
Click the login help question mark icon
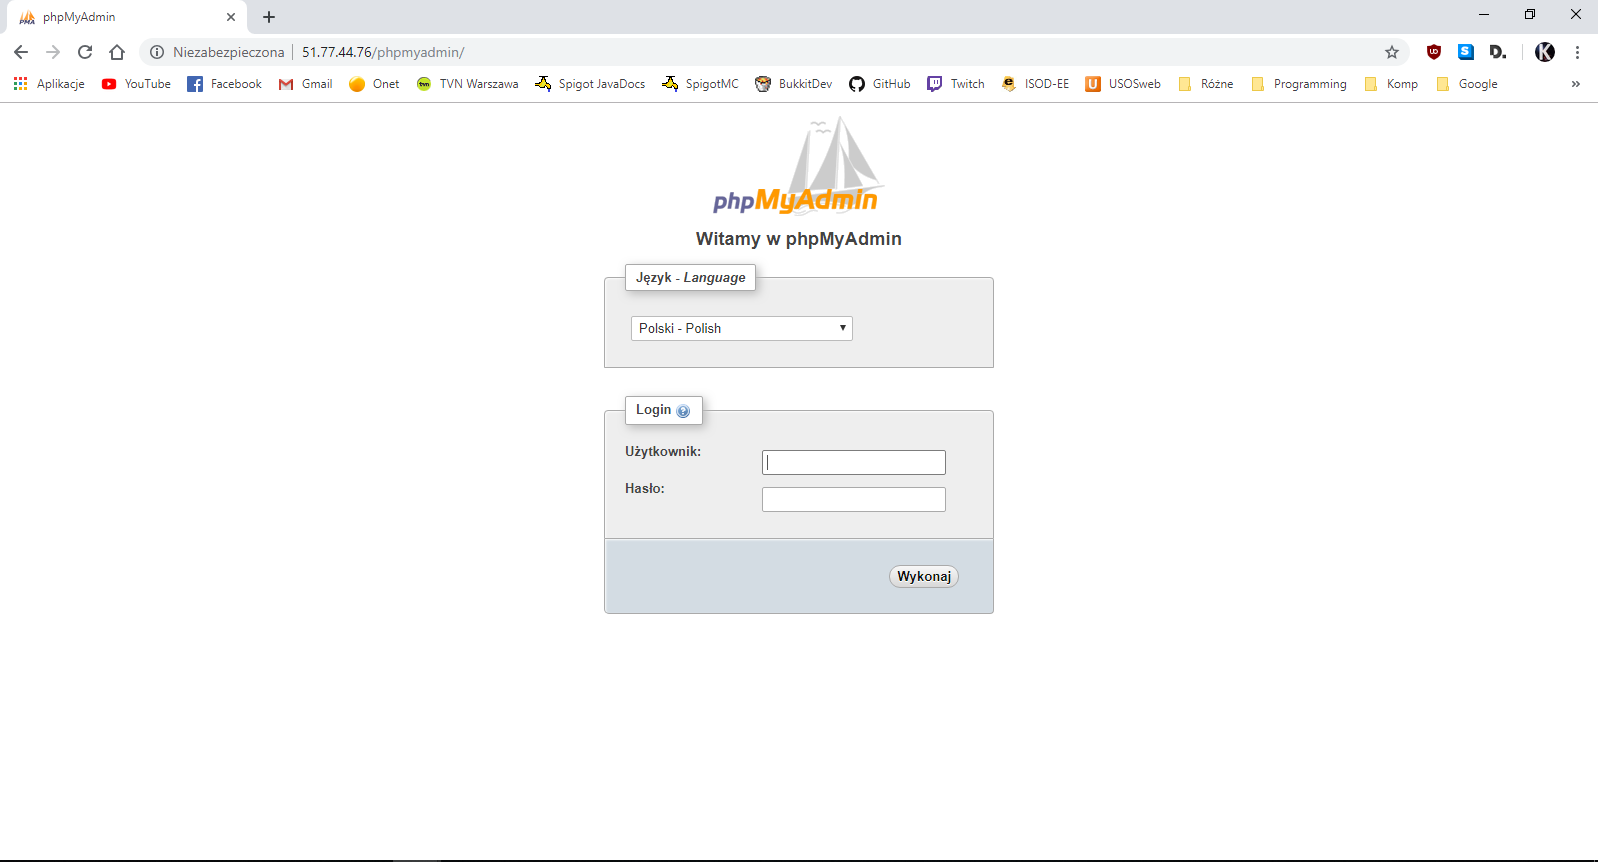click(683, 411)
